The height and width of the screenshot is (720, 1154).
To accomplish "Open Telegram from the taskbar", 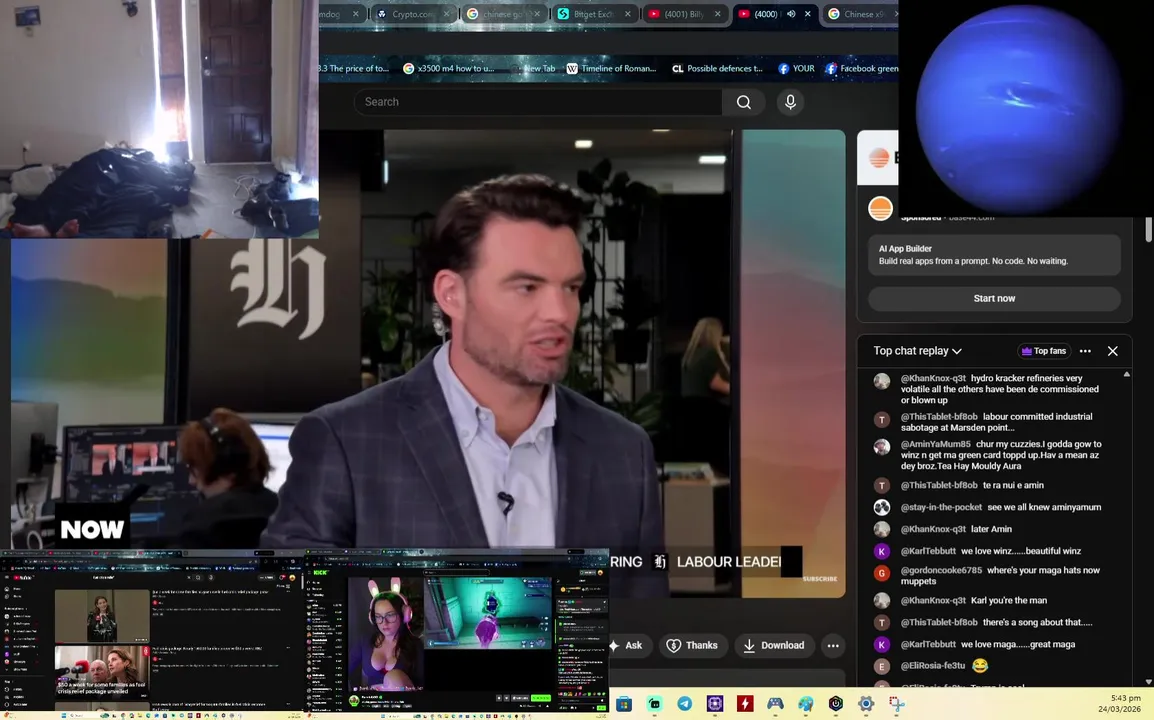I will coord(684,704).
